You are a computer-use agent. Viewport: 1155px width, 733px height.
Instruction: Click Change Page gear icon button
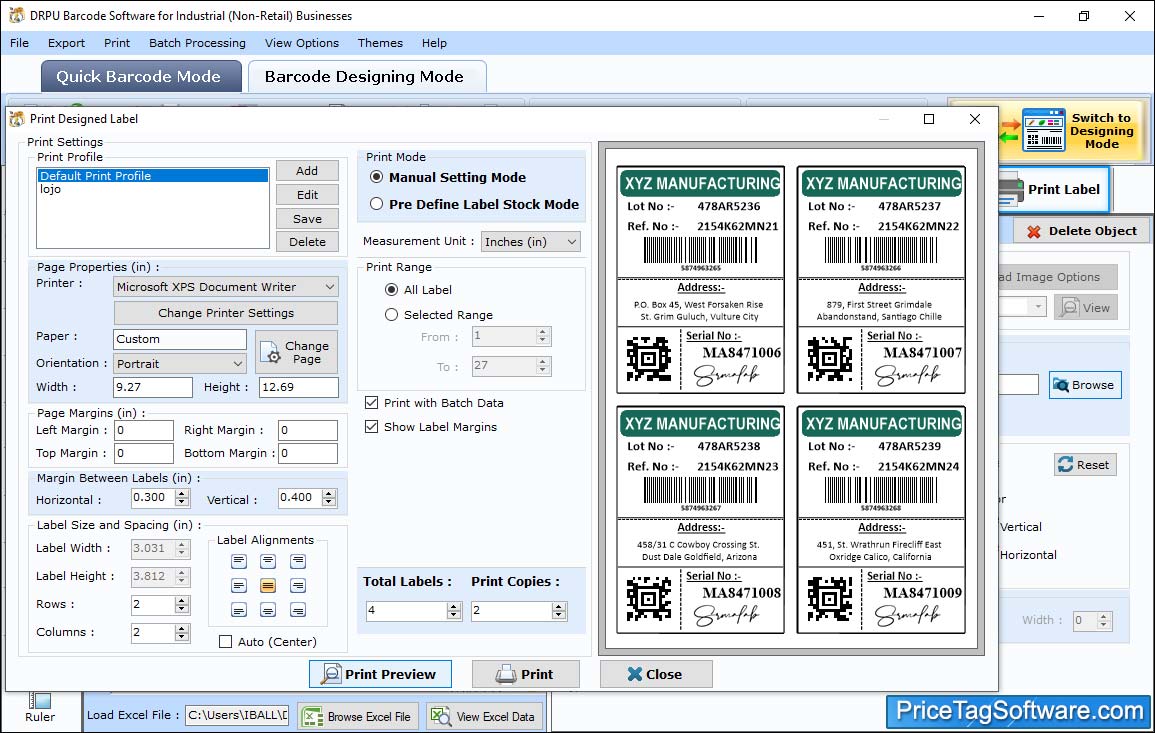point(297,352)
